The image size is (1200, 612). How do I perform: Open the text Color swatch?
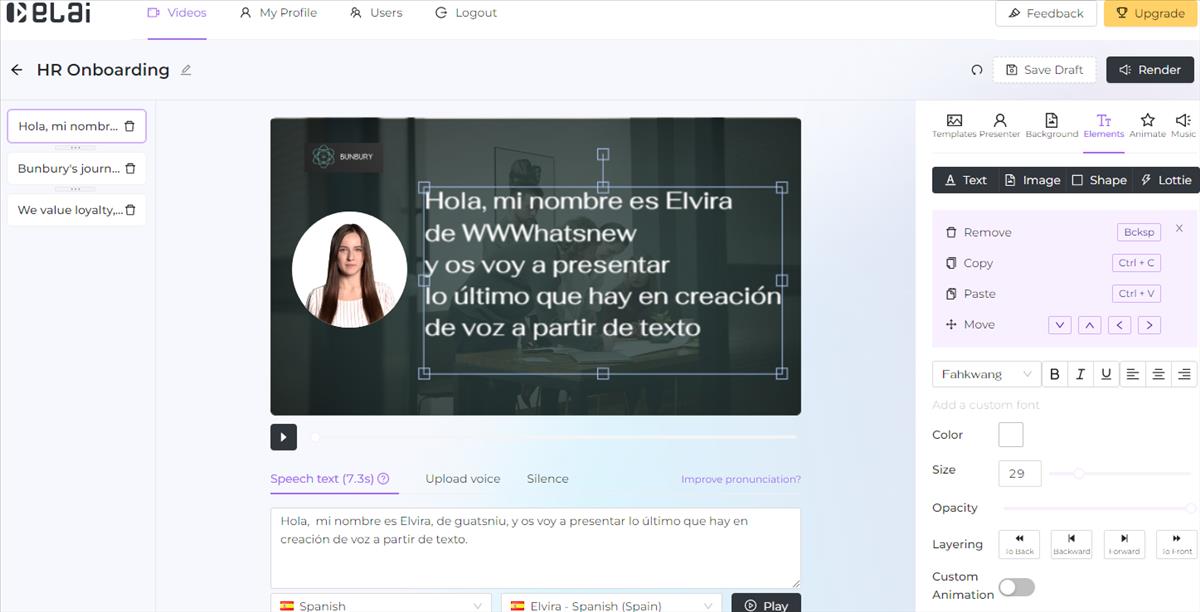[1010, 435]
